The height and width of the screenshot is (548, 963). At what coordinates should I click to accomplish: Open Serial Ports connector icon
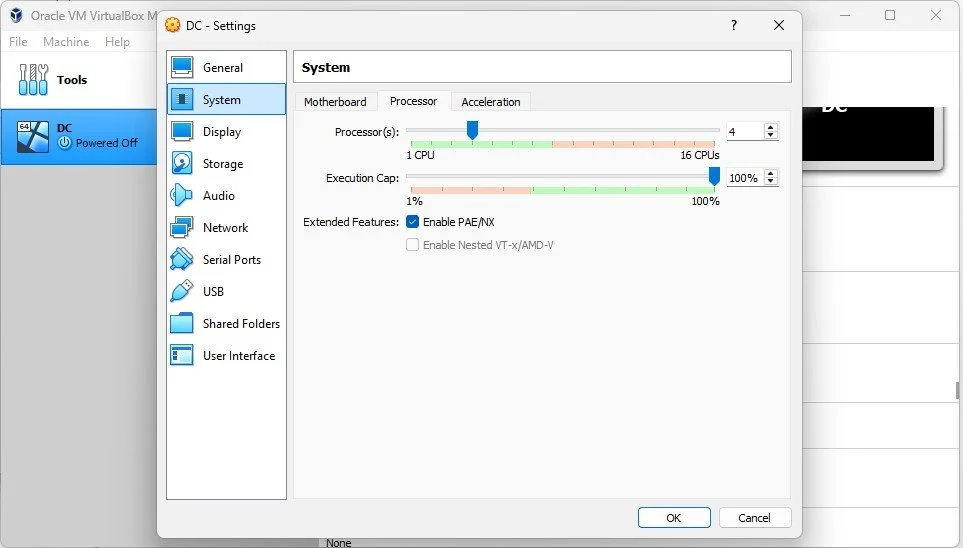(182, 259)
